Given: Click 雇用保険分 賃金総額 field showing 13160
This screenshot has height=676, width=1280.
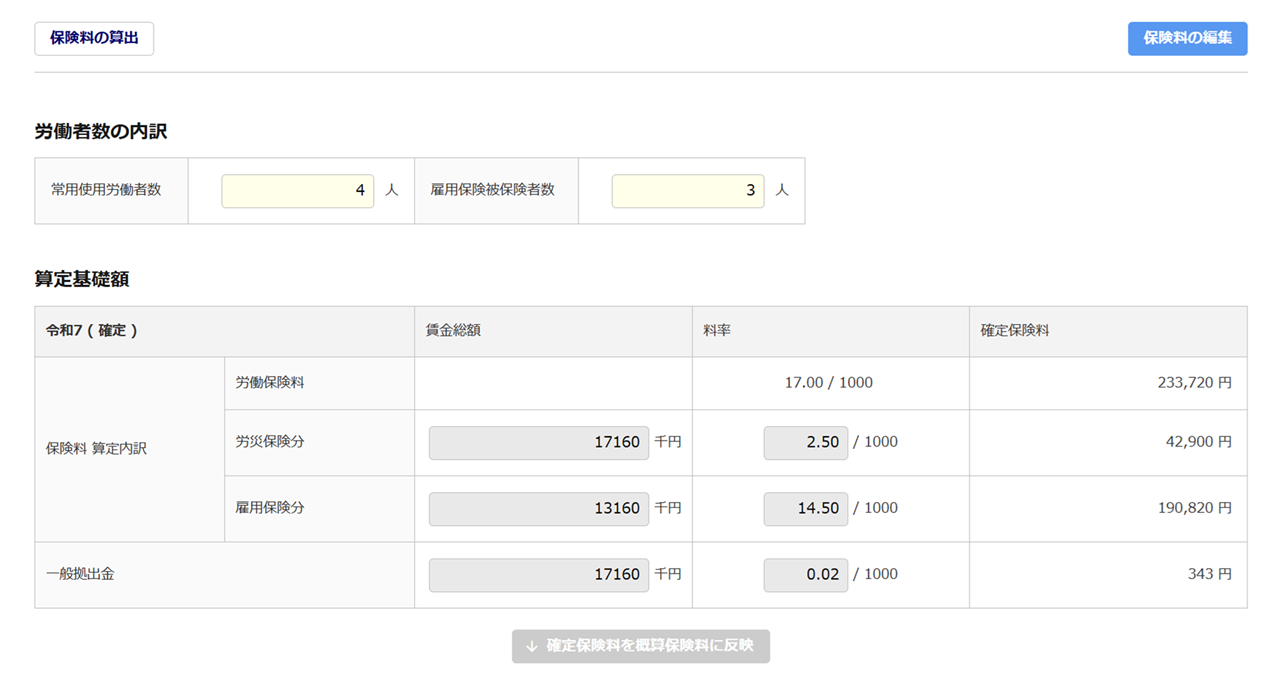Looking at the screenshot, I should (x=538, y=508).
